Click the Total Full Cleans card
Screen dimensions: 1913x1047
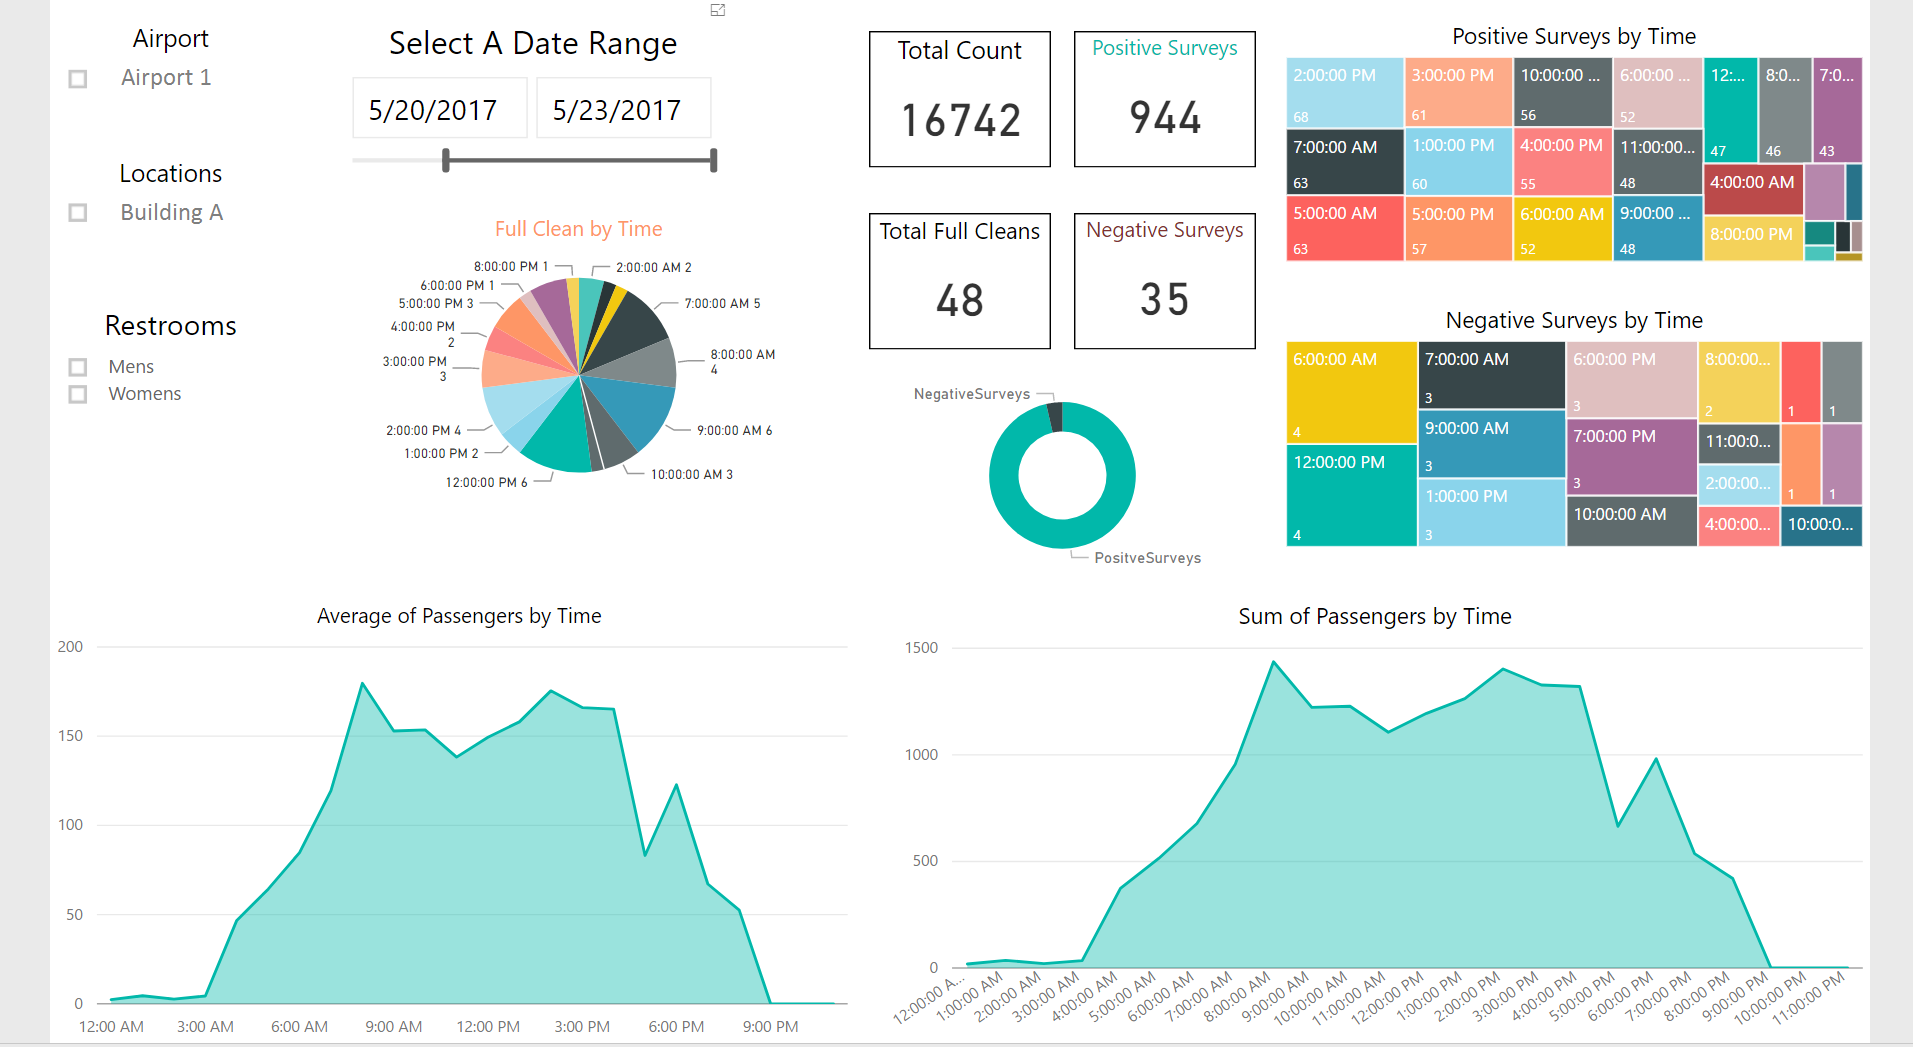(959, 281)
